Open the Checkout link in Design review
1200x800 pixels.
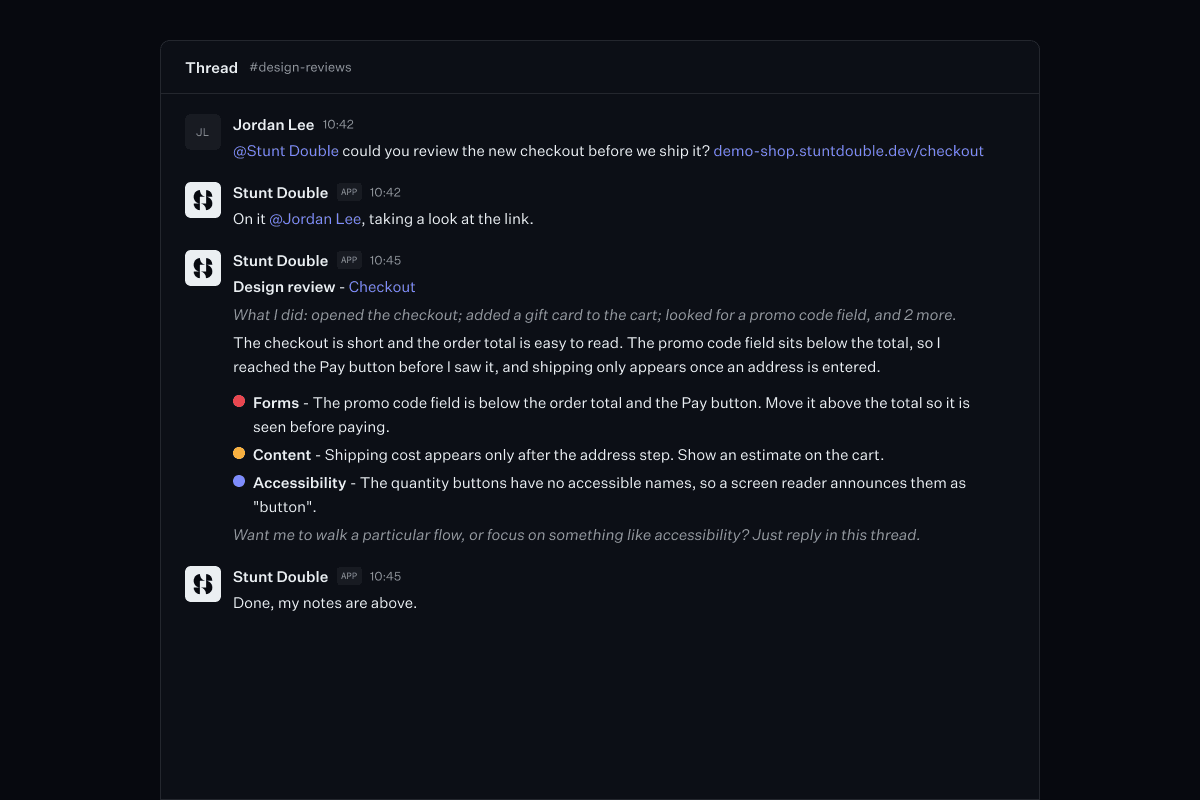382,287
